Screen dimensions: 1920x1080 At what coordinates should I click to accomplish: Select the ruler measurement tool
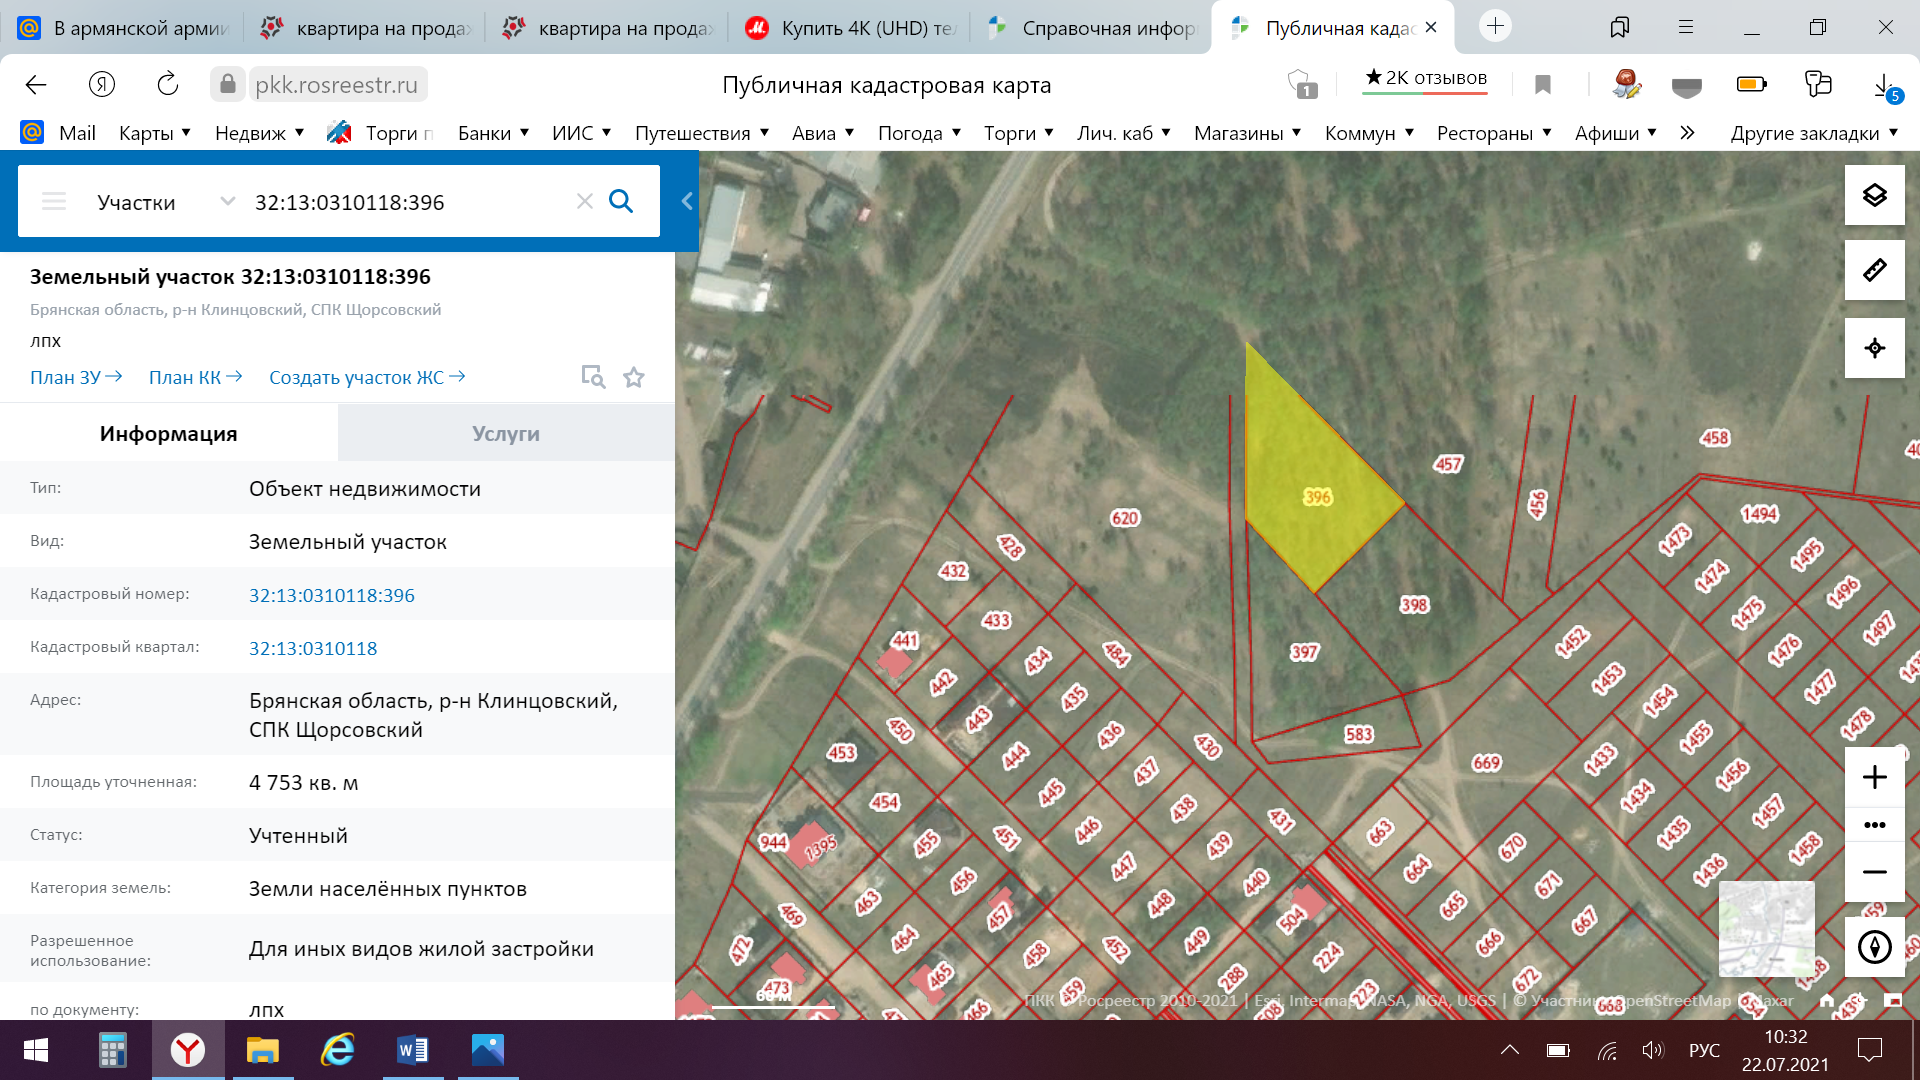1874,270
